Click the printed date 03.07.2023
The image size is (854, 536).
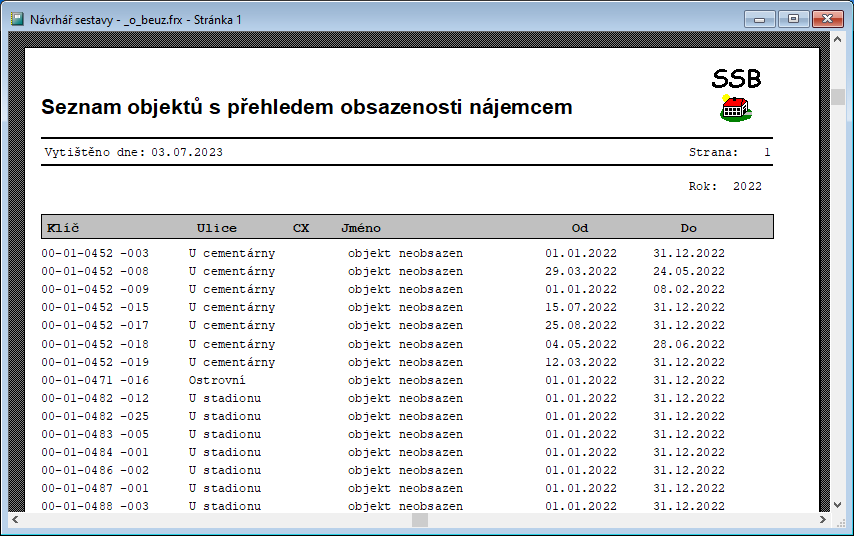187,152
